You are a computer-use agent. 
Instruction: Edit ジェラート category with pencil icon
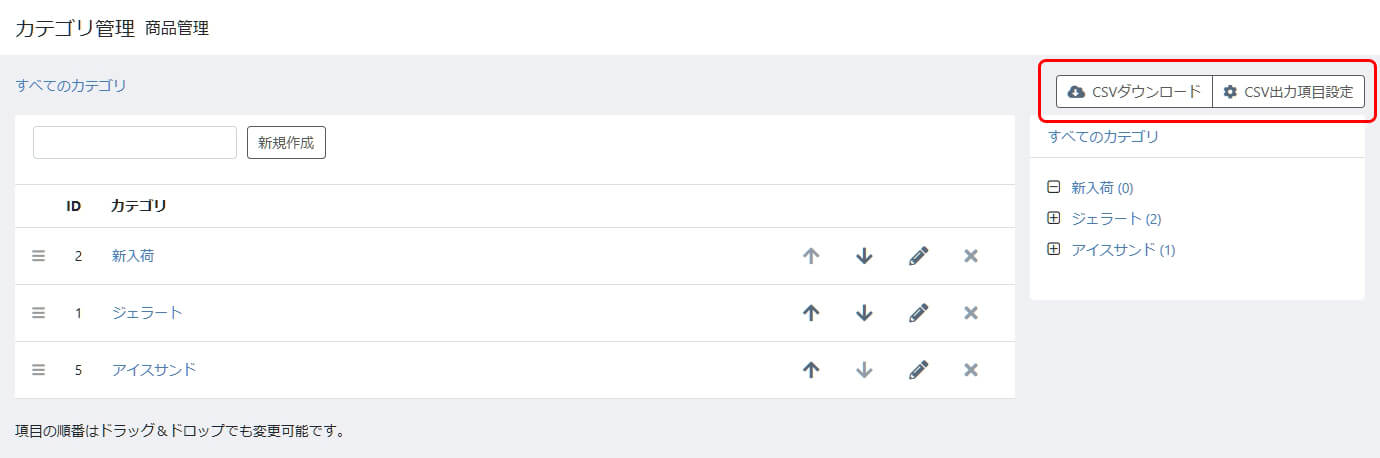point(918,313)
